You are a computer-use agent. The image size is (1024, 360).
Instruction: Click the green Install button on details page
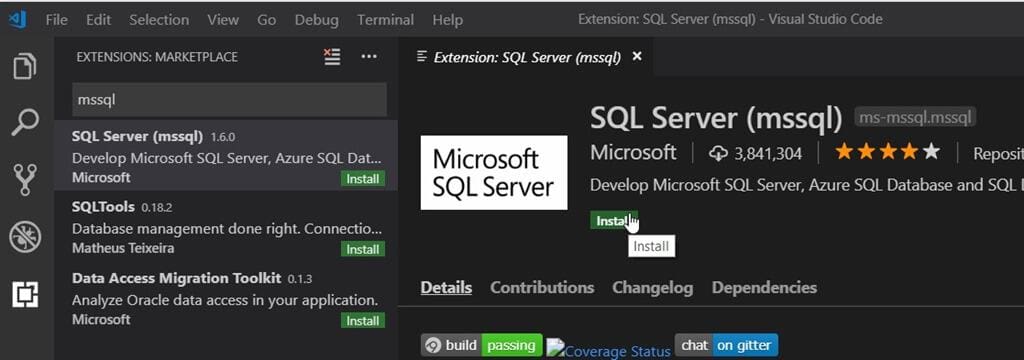[613, 220]
